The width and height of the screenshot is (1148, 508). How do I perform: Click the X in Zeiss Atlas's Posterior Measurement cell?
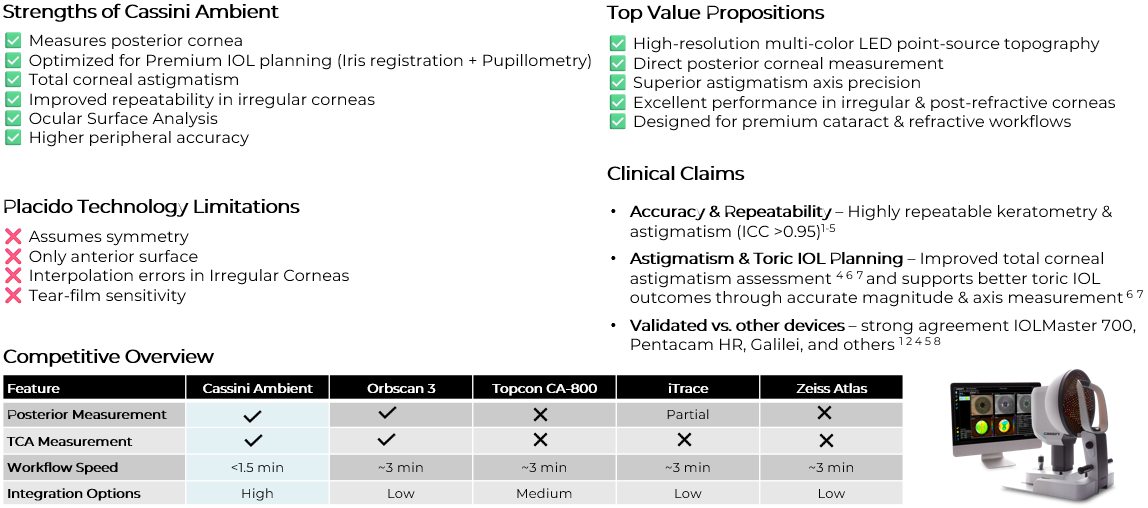tap(825, 414)
